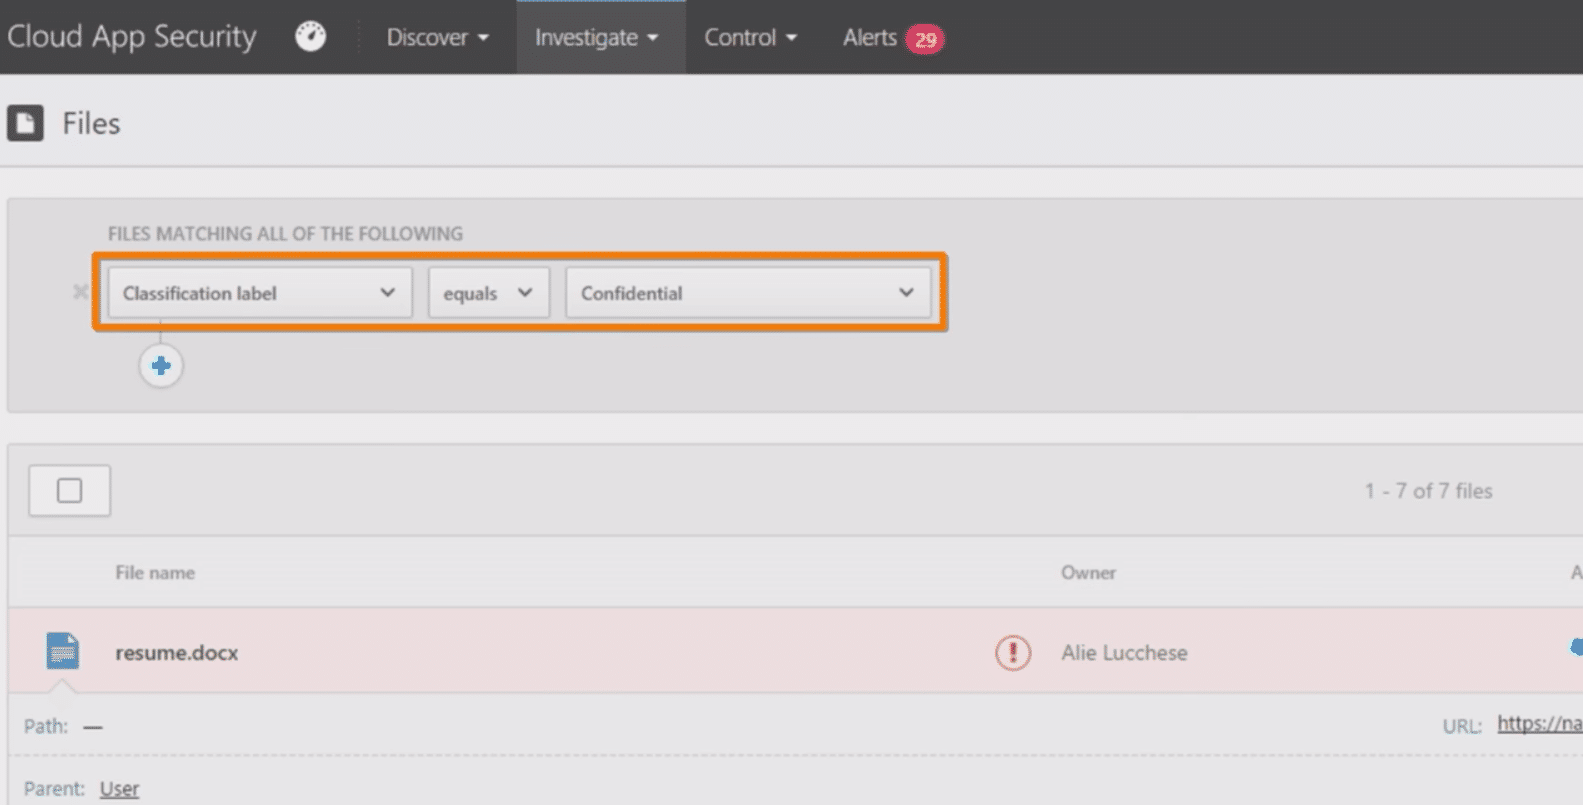Viewport: 1583px width, 805px height.
Task: Click the red policy violation warning icon
Action: [1013, 653]
